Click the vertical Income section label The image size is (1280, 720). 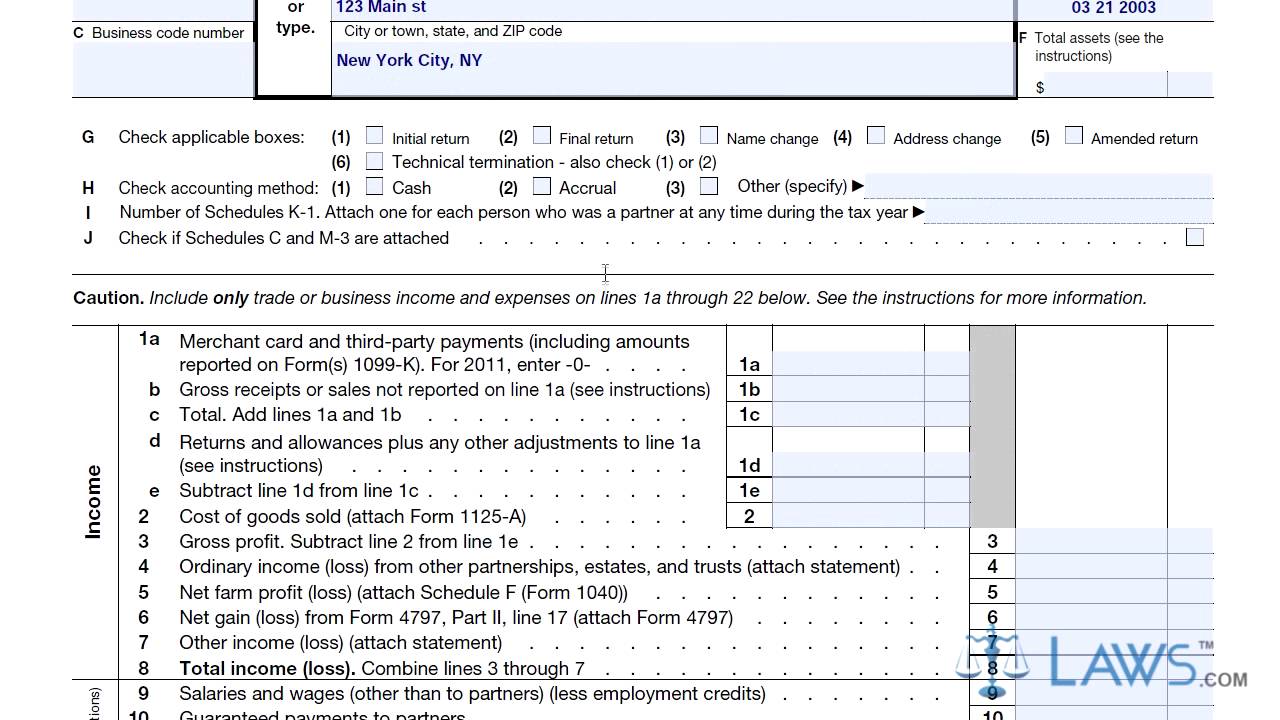(x=93, y=502)
